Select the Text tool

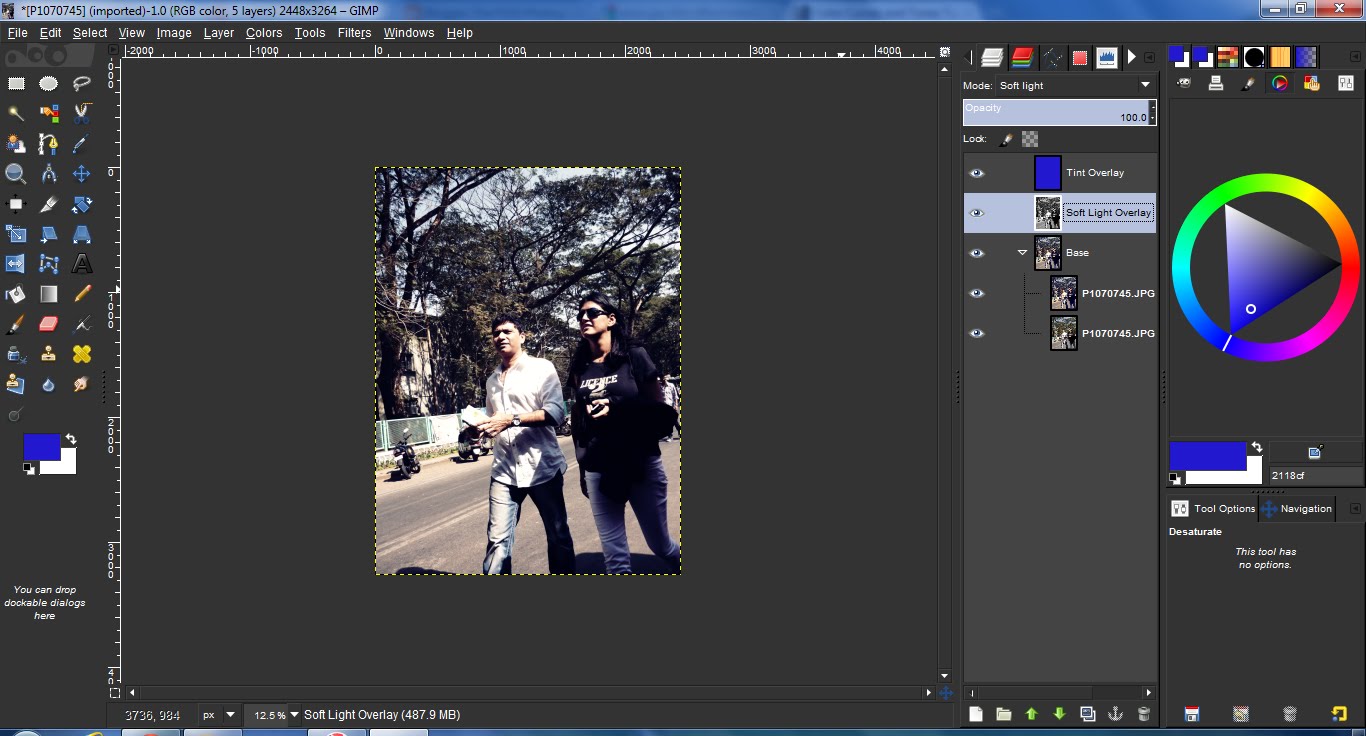[x=81, y=263]
